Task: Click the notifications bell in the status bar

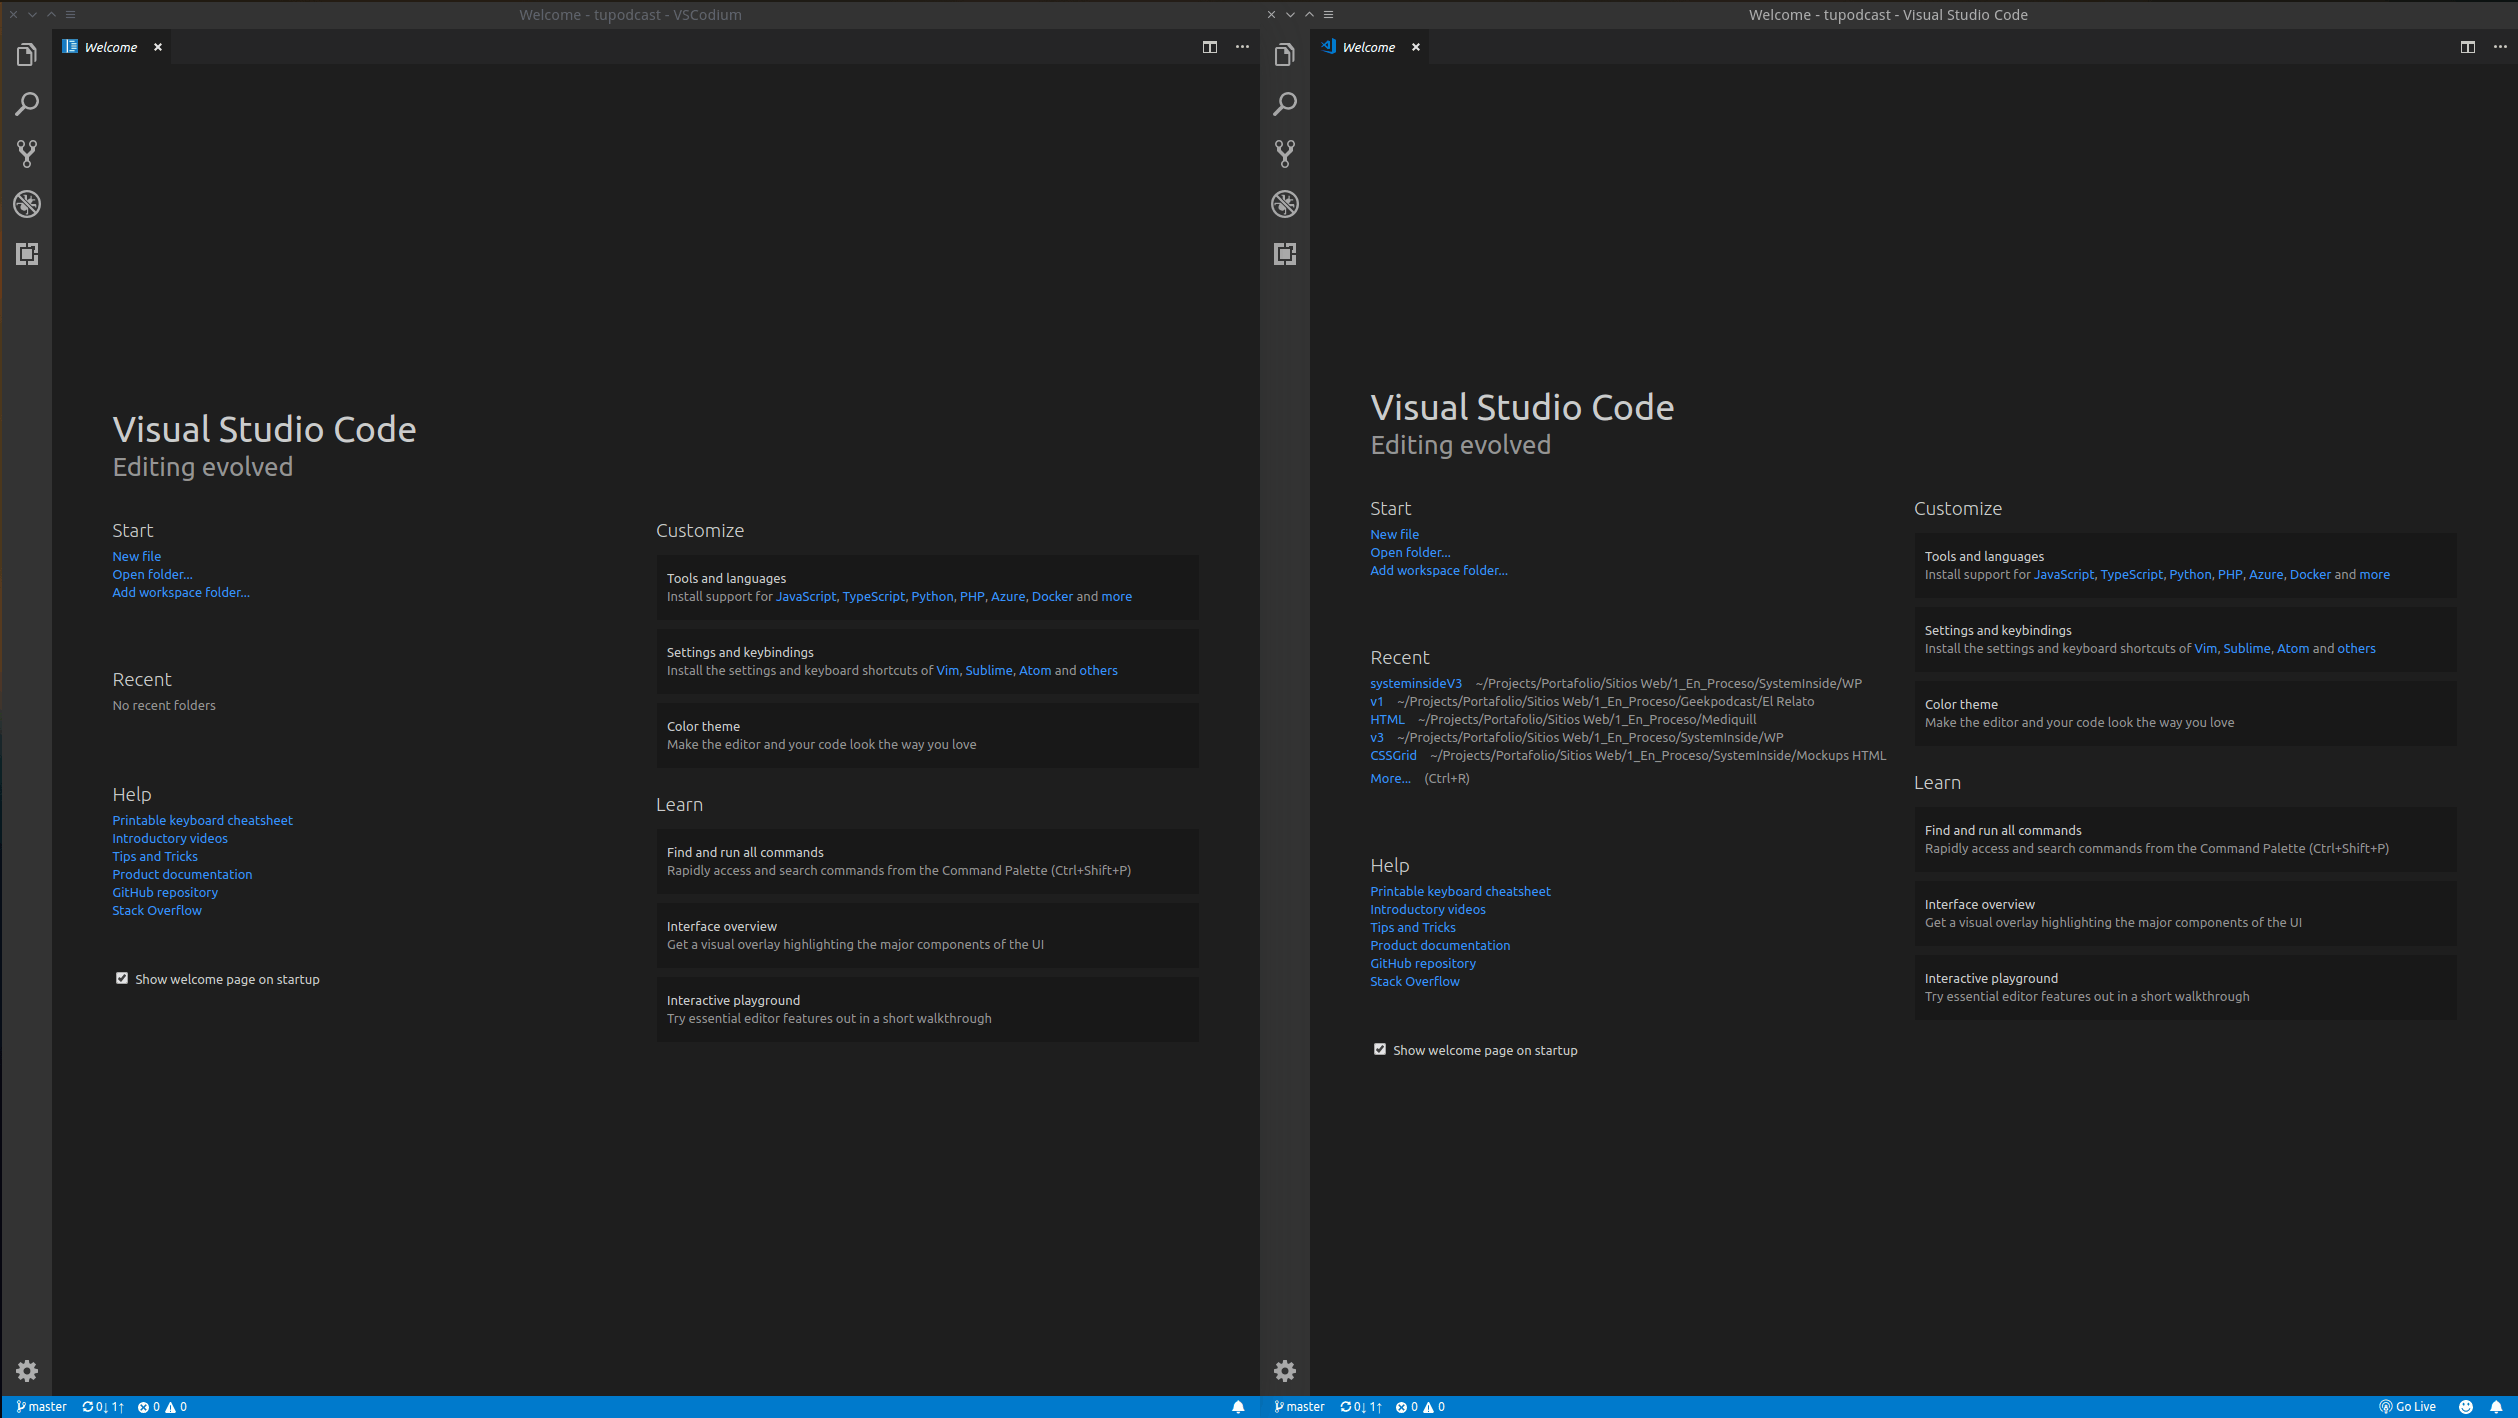Action: [x=1238, y=1406]
